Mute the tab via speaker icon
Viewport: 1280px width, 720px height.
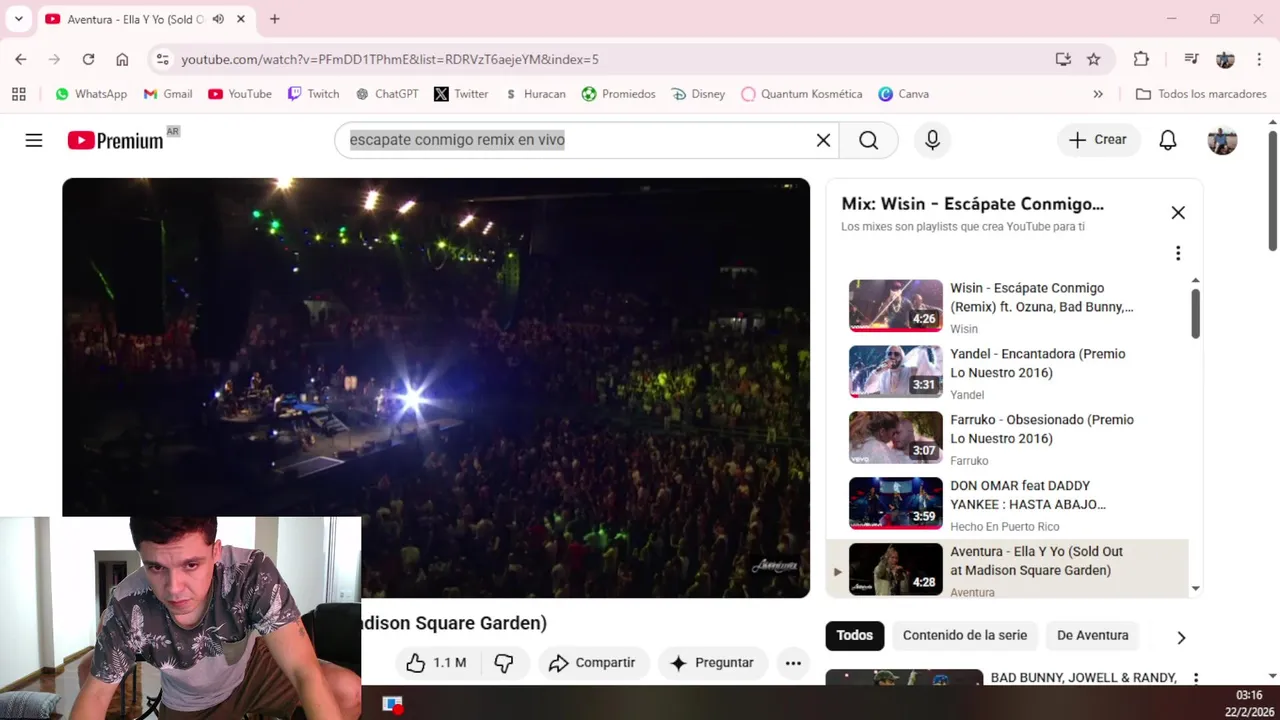[x=218, y=19]
